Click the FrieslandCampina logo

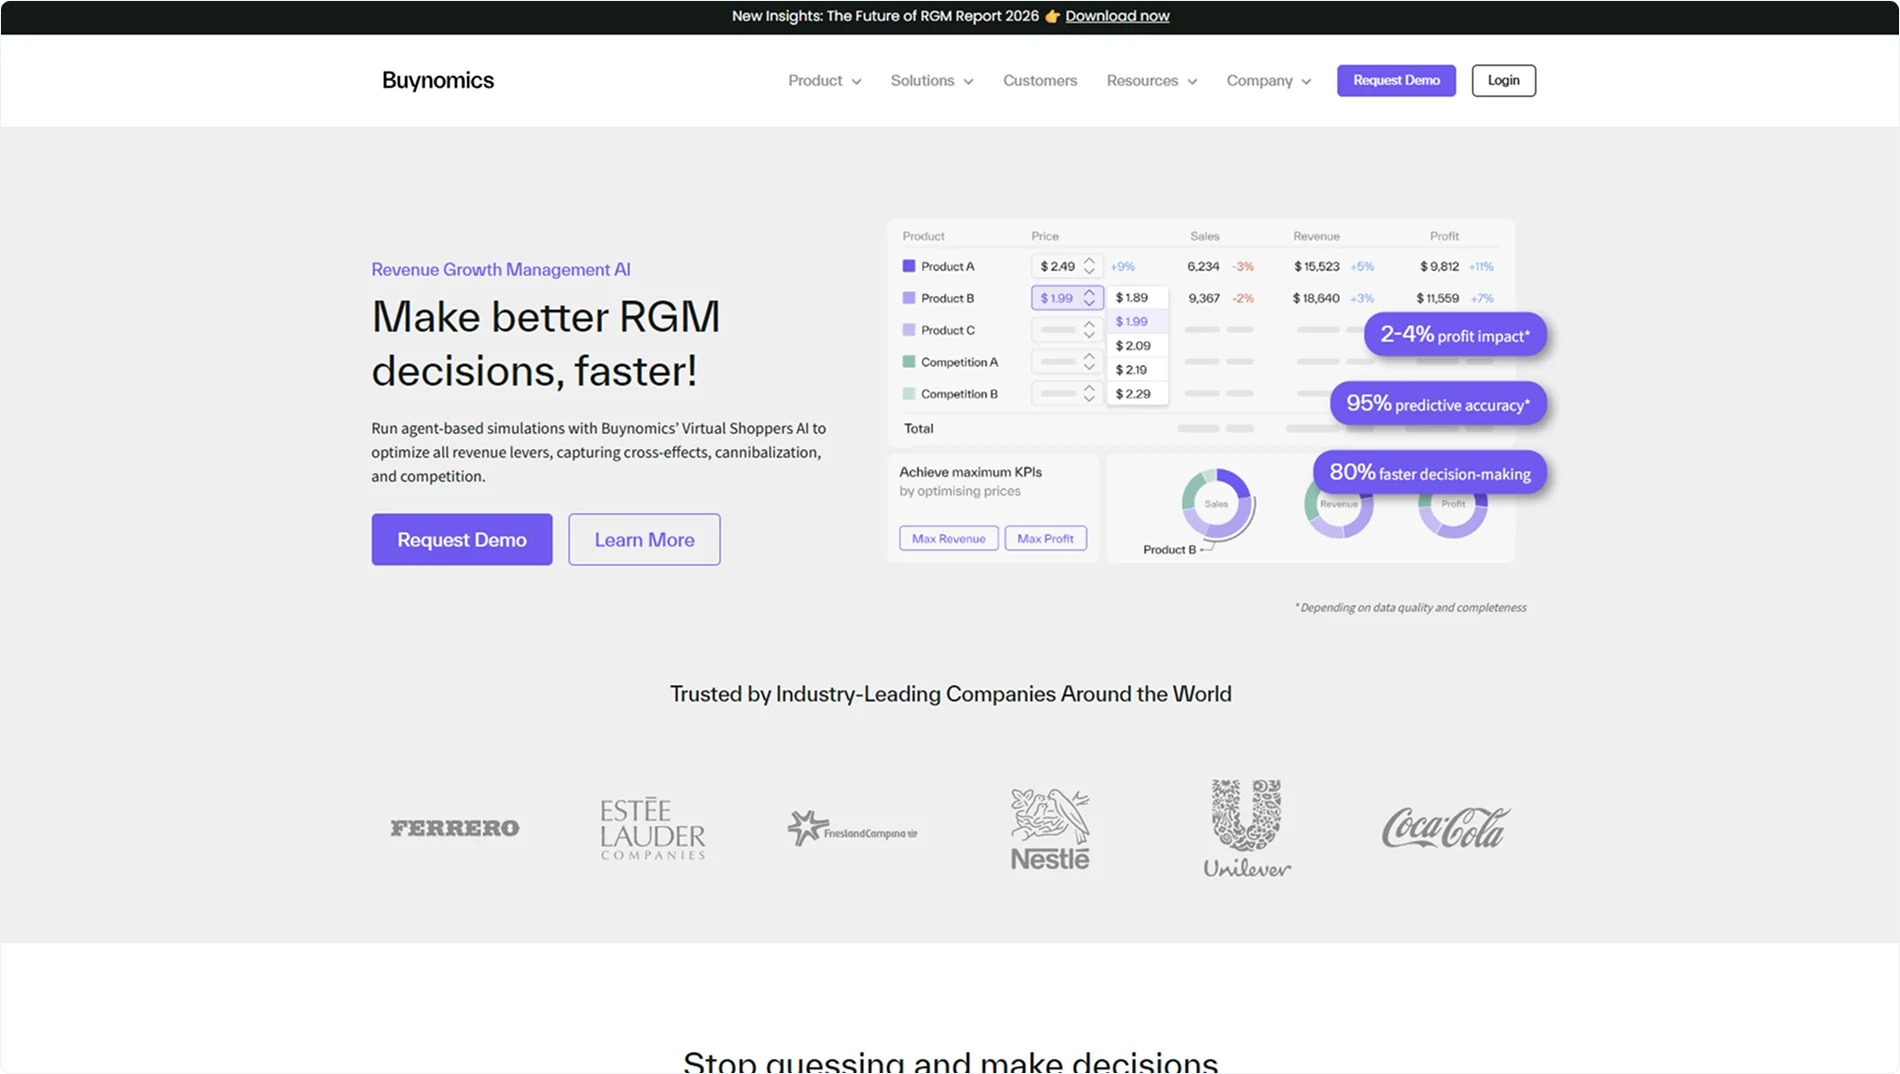coord(852,829)
